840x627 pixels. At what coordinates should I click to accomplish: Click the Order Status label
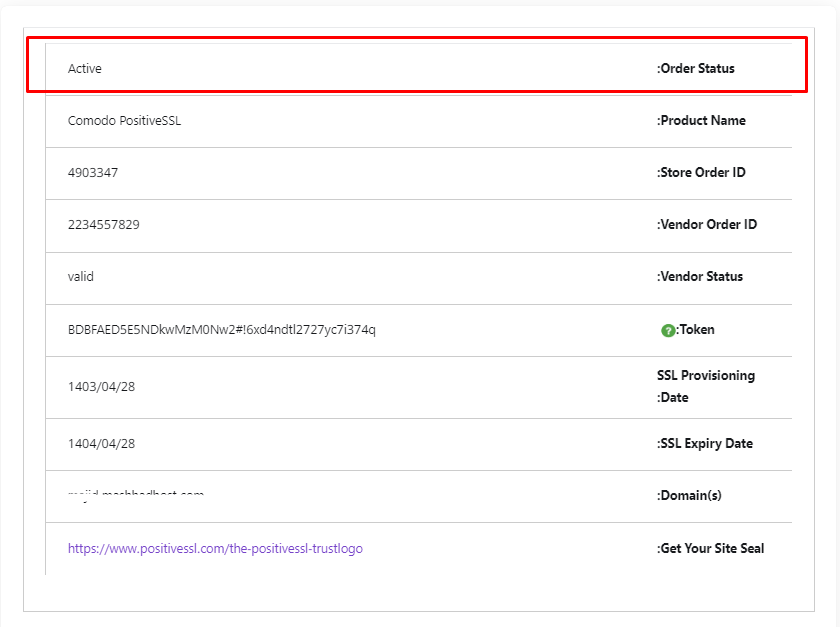coord(696,69)
